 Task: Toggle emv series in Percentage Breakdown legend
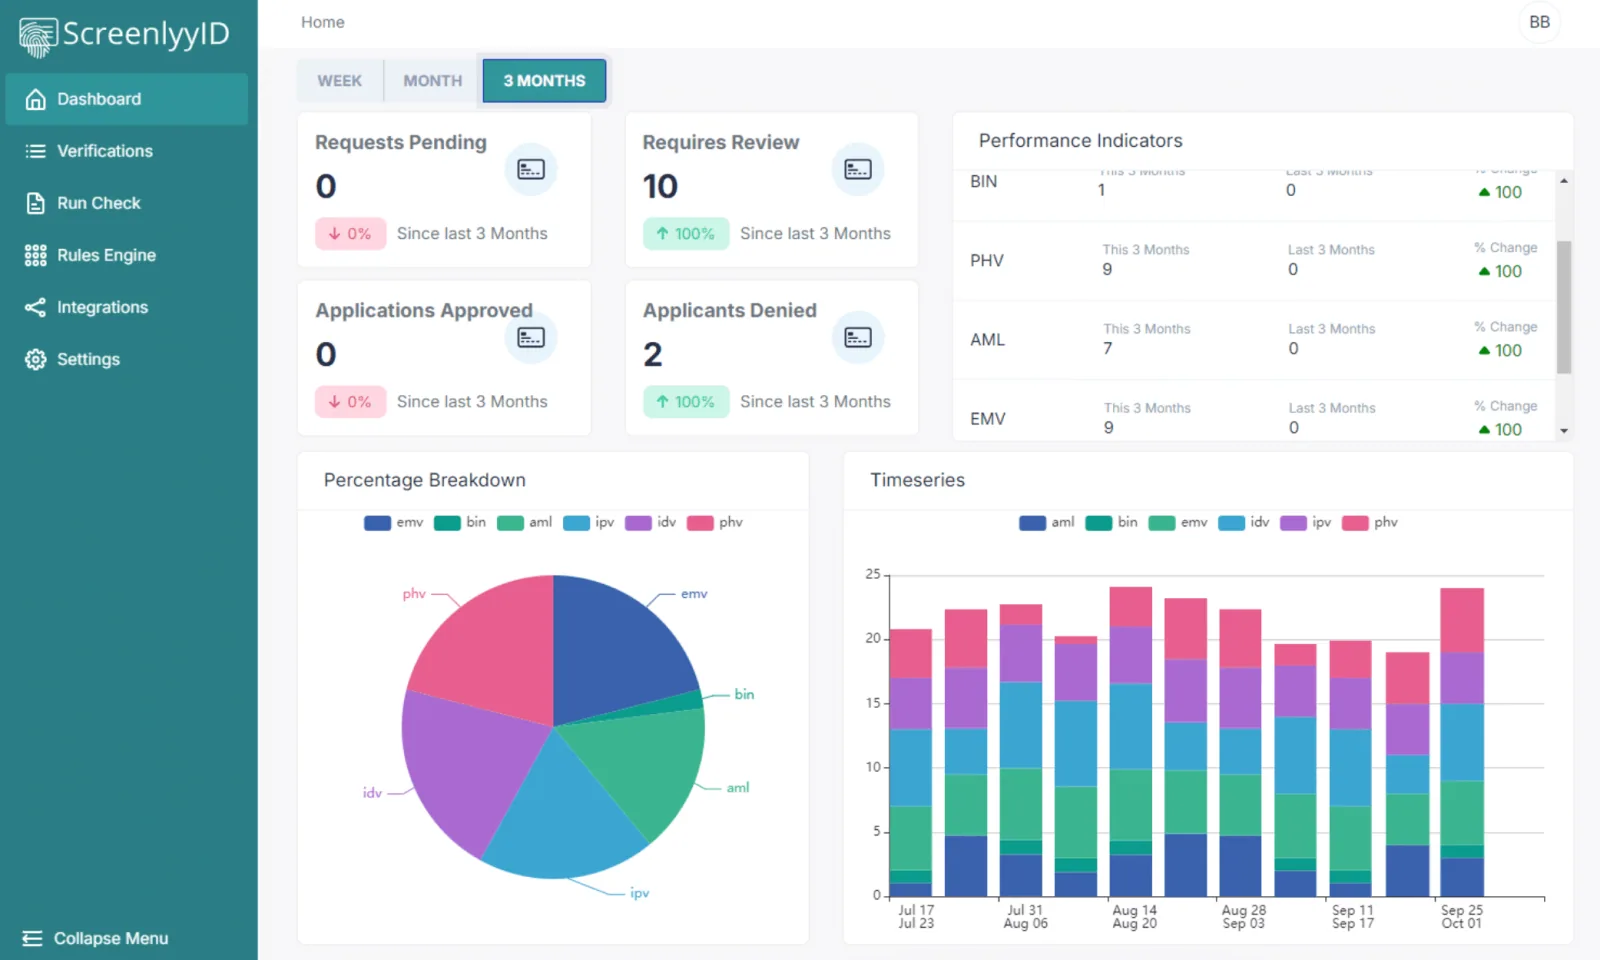tap(394, 522)
